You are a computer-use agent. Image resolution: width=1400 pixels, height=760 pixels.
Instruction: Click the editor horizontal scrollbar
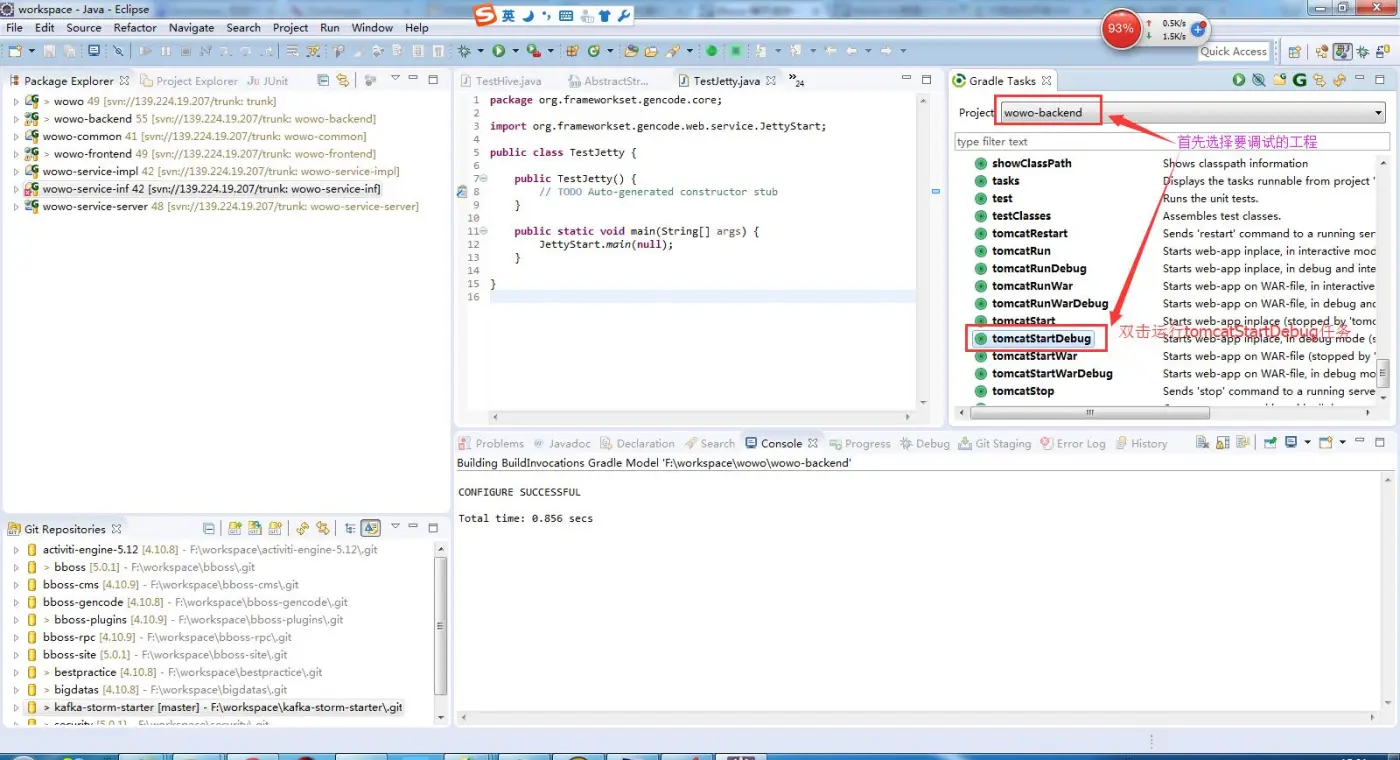pyautogui.click(x=700, y=417)
